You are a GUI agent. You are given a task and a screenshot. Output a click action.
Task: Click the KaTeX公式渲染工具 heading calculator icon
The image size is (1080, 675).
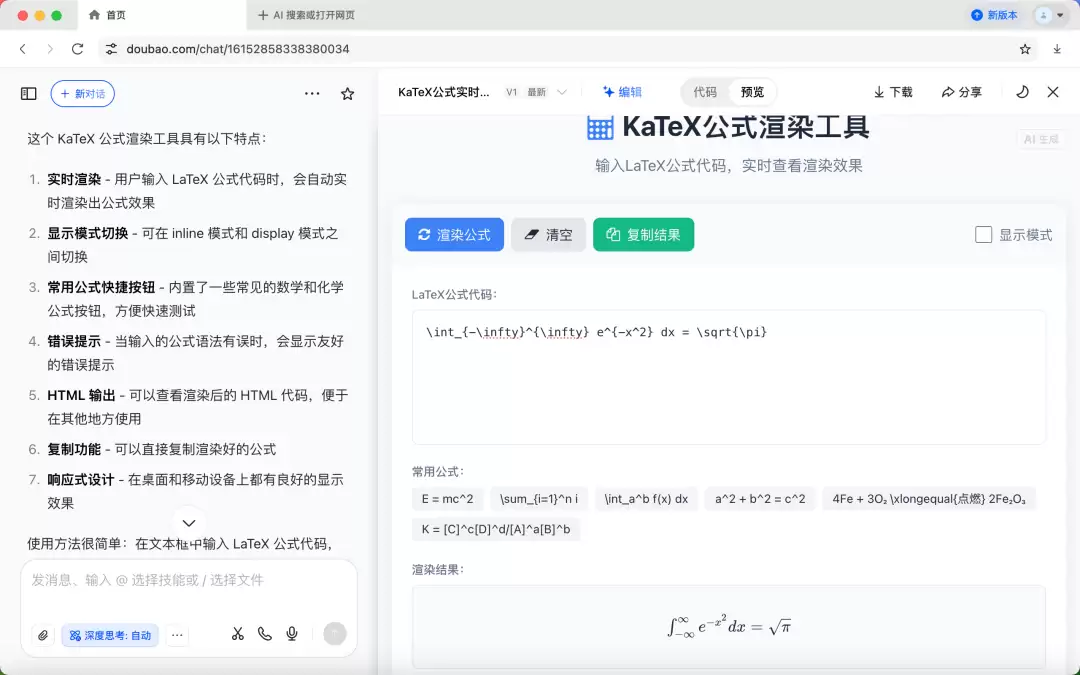point(599,127)
